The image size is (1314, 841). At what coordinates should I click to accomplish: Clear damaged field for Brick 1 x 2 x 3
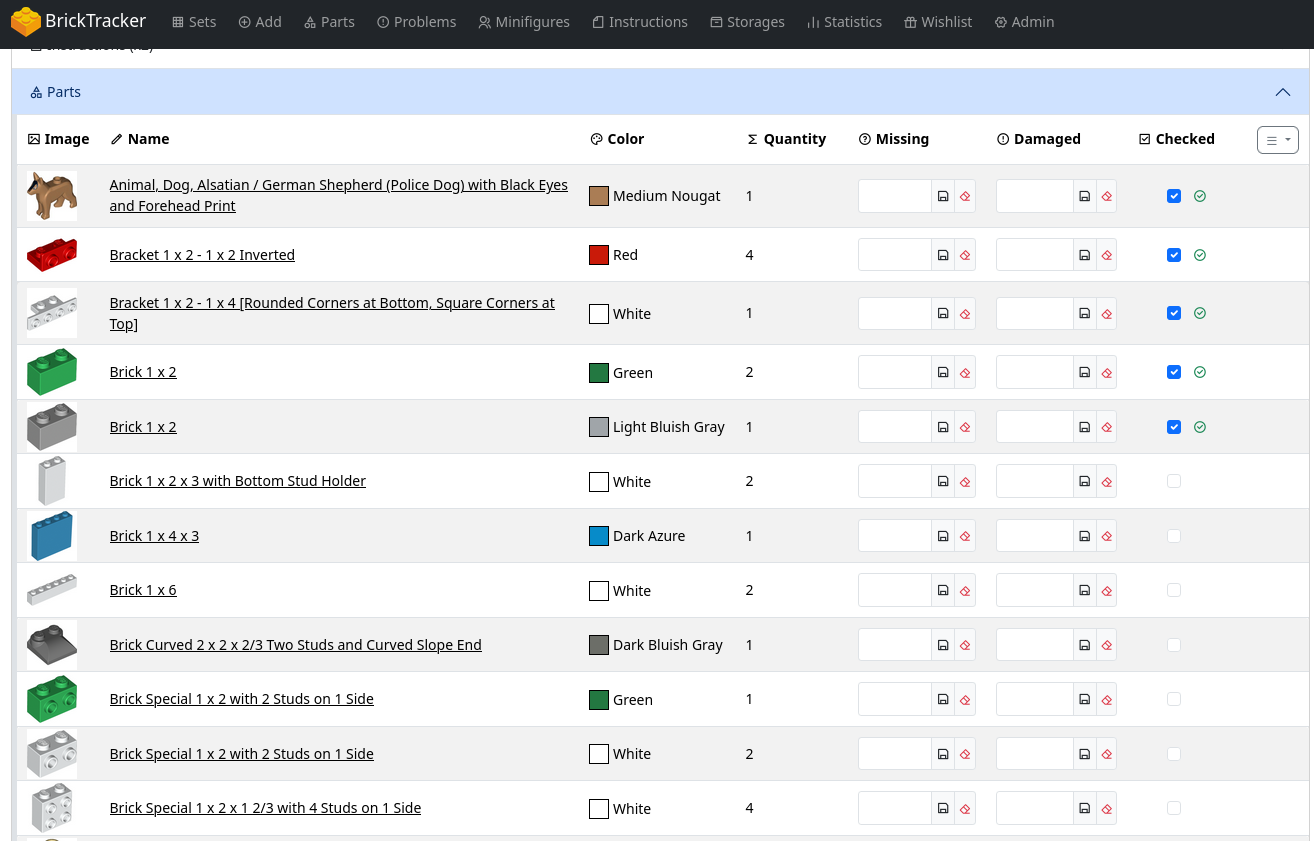(1107, 482)
